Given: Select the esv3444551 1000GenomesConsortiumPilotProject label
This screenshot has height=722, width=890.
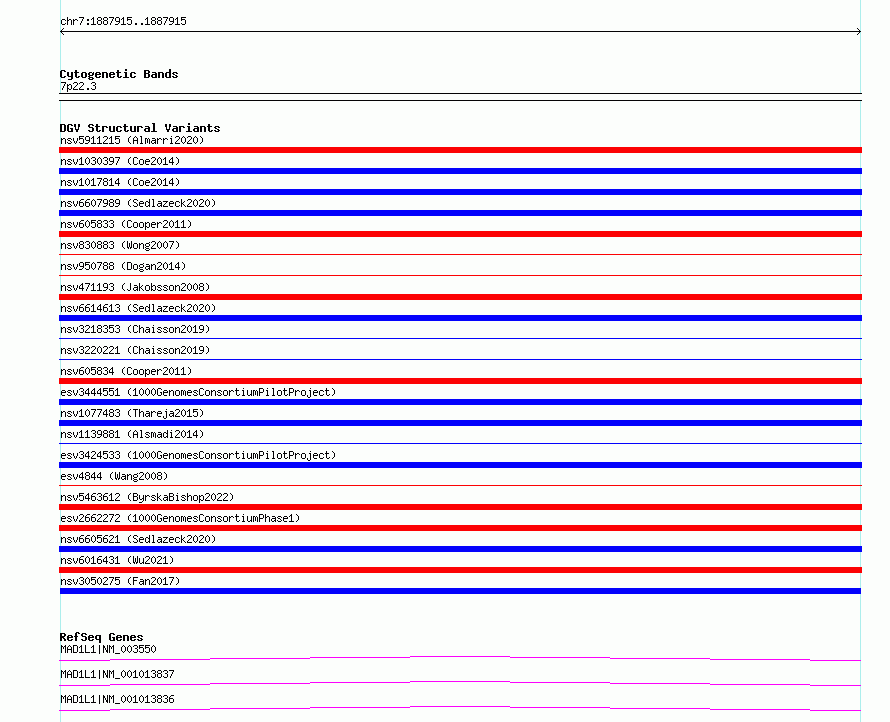Looking at the screenshot, I should tap(198, 392).
